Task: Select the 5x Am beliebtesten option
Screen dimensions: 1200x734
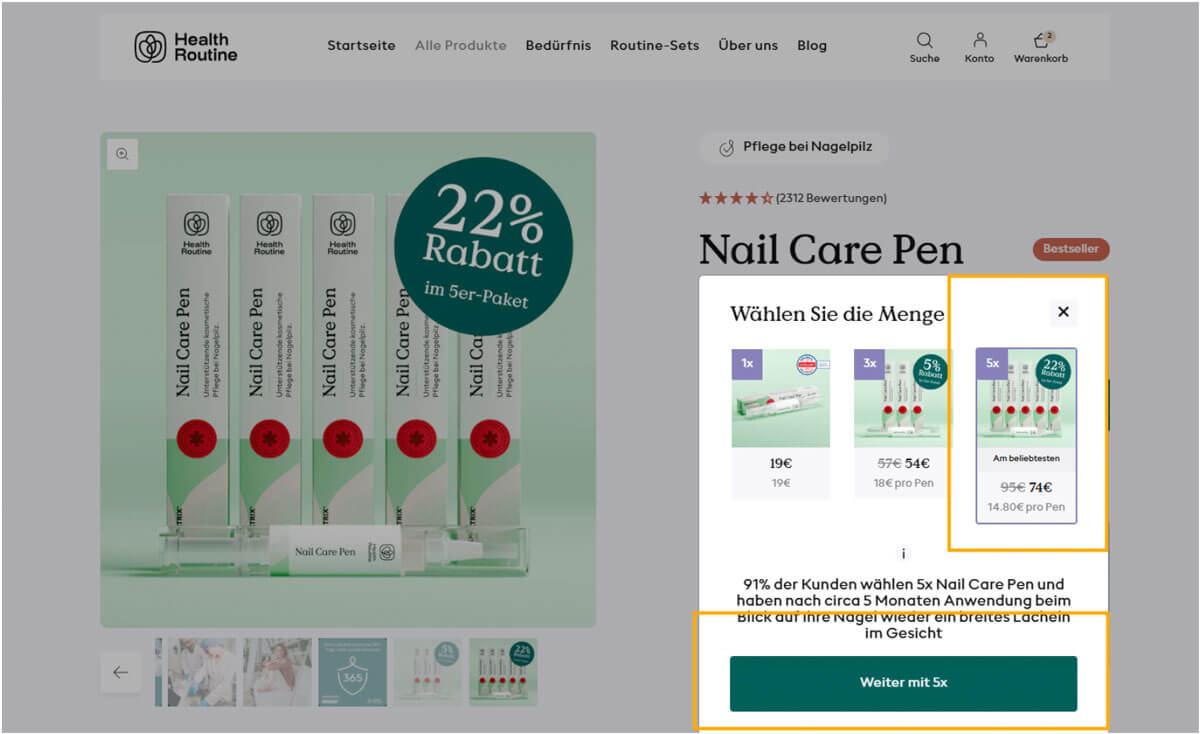Action: (x=1026, y=435)
